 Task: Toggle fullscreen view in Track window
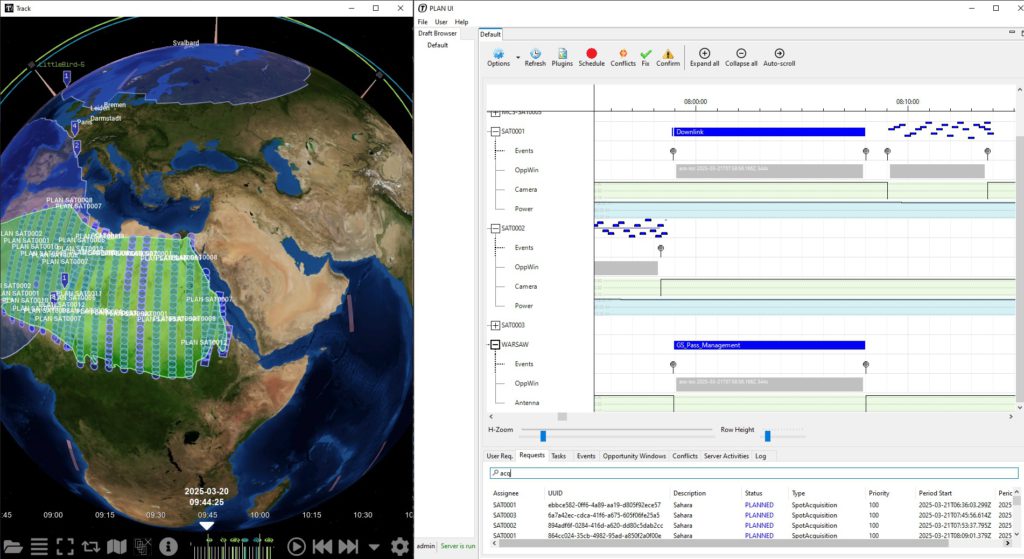point(65,547)
